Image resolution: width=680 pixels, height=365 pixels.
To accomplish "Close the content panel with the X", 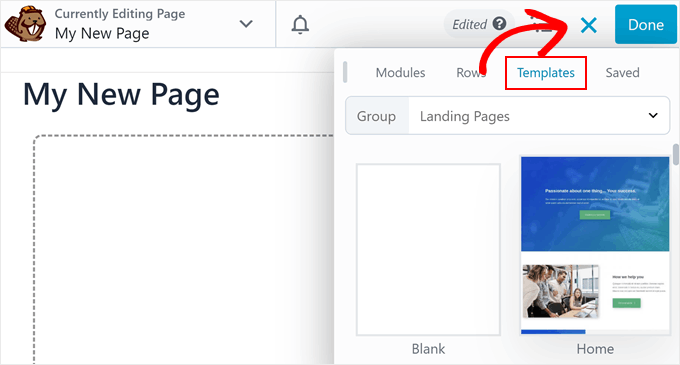I will click(x=588, y=25).
